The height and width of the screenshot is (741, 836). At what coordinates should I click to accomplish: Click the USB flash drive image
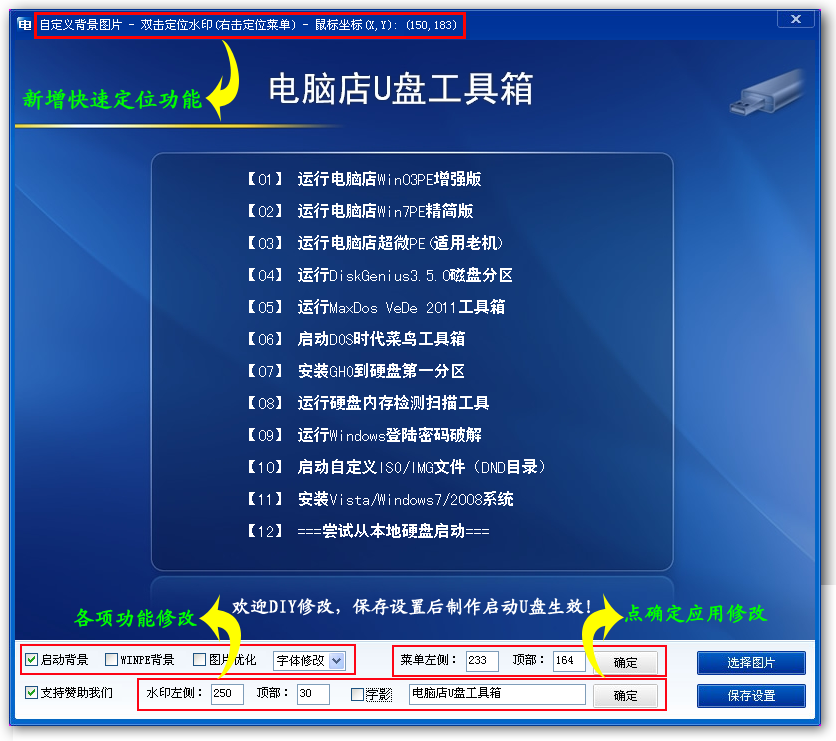768,92
